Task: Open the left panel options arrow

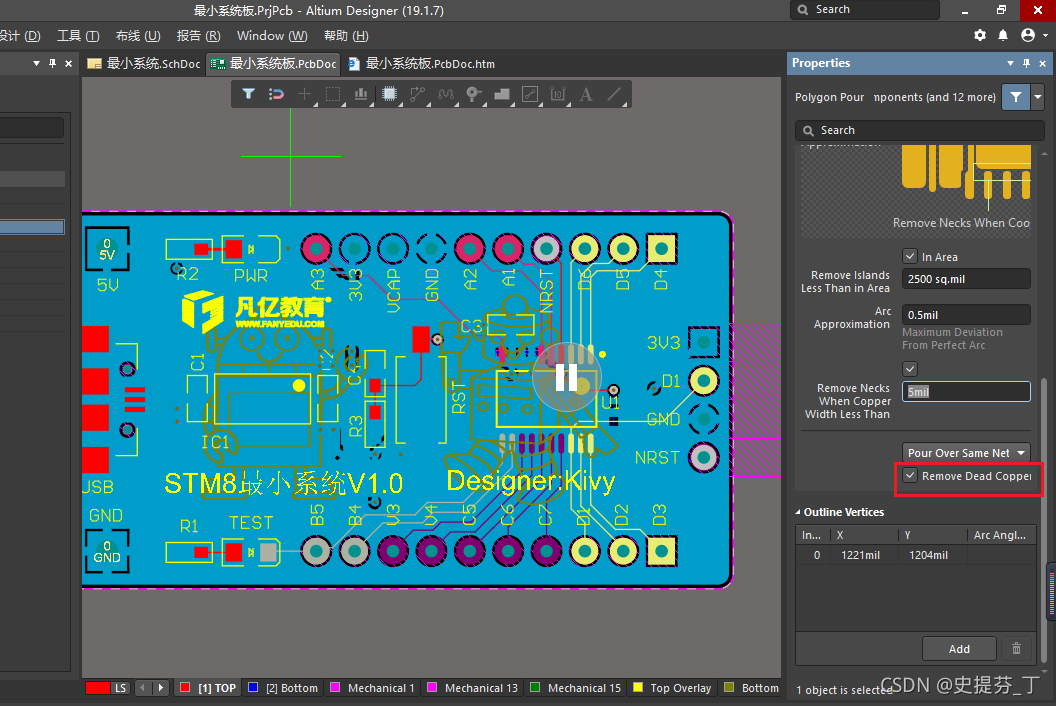Action: coord(36,63)
